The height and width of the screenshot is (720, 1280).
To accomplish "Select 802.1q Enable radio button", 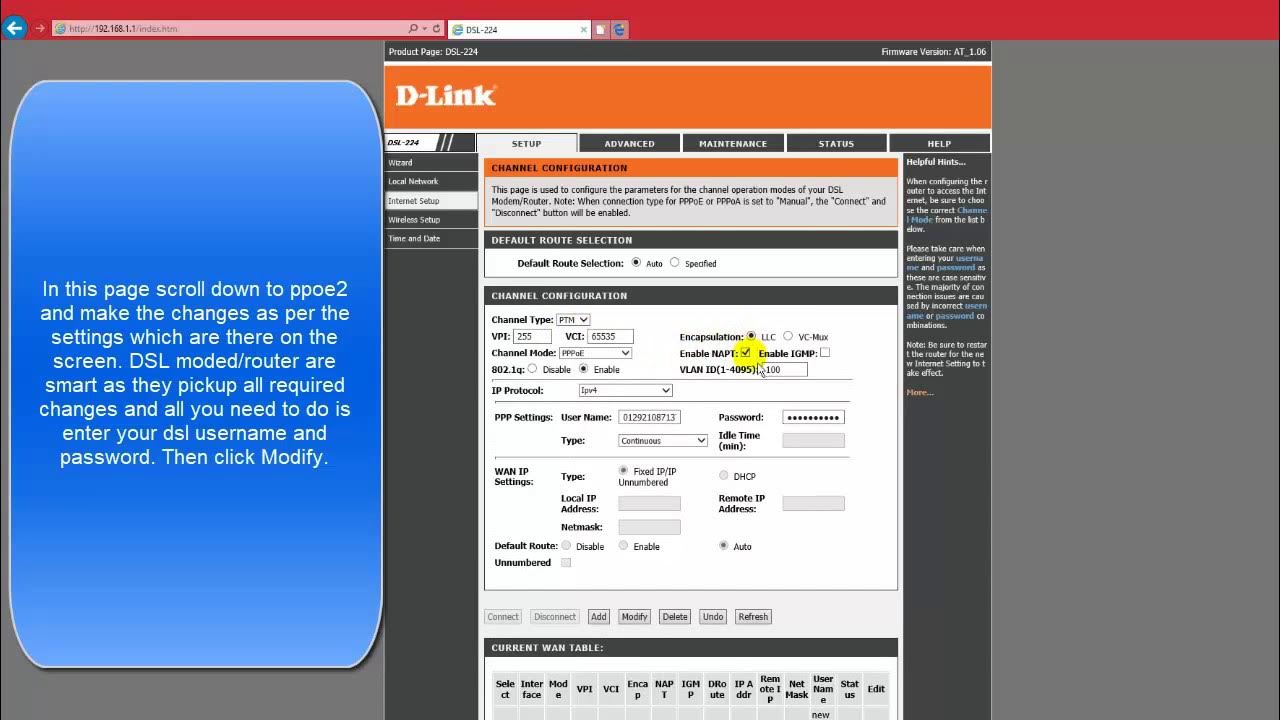I will (583, 369).
